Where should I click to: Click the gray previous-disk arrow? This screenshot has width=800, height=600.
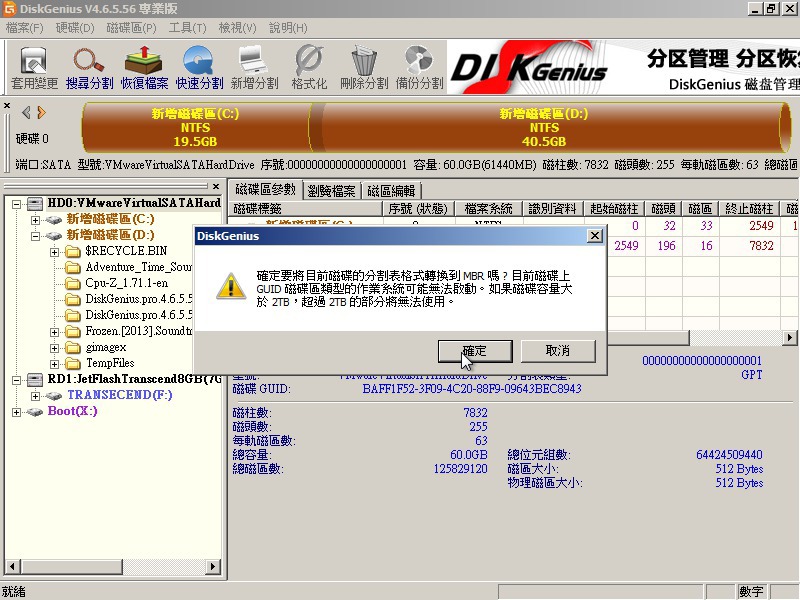(x=26, y=112)
